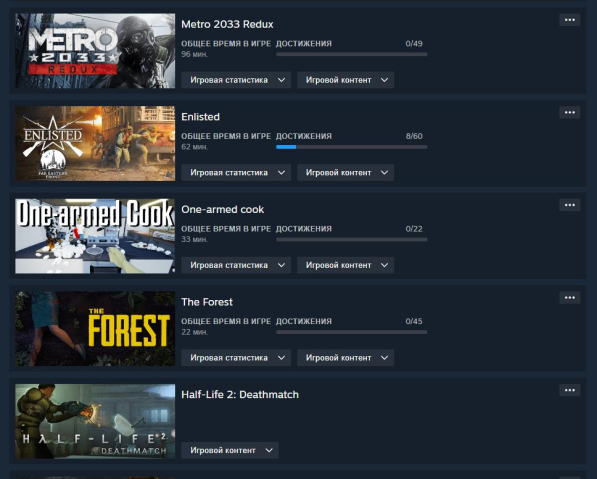Open three-dot menu for Enlisted
The width and height of the screenshot is (597, 479).
pos(570,112)
